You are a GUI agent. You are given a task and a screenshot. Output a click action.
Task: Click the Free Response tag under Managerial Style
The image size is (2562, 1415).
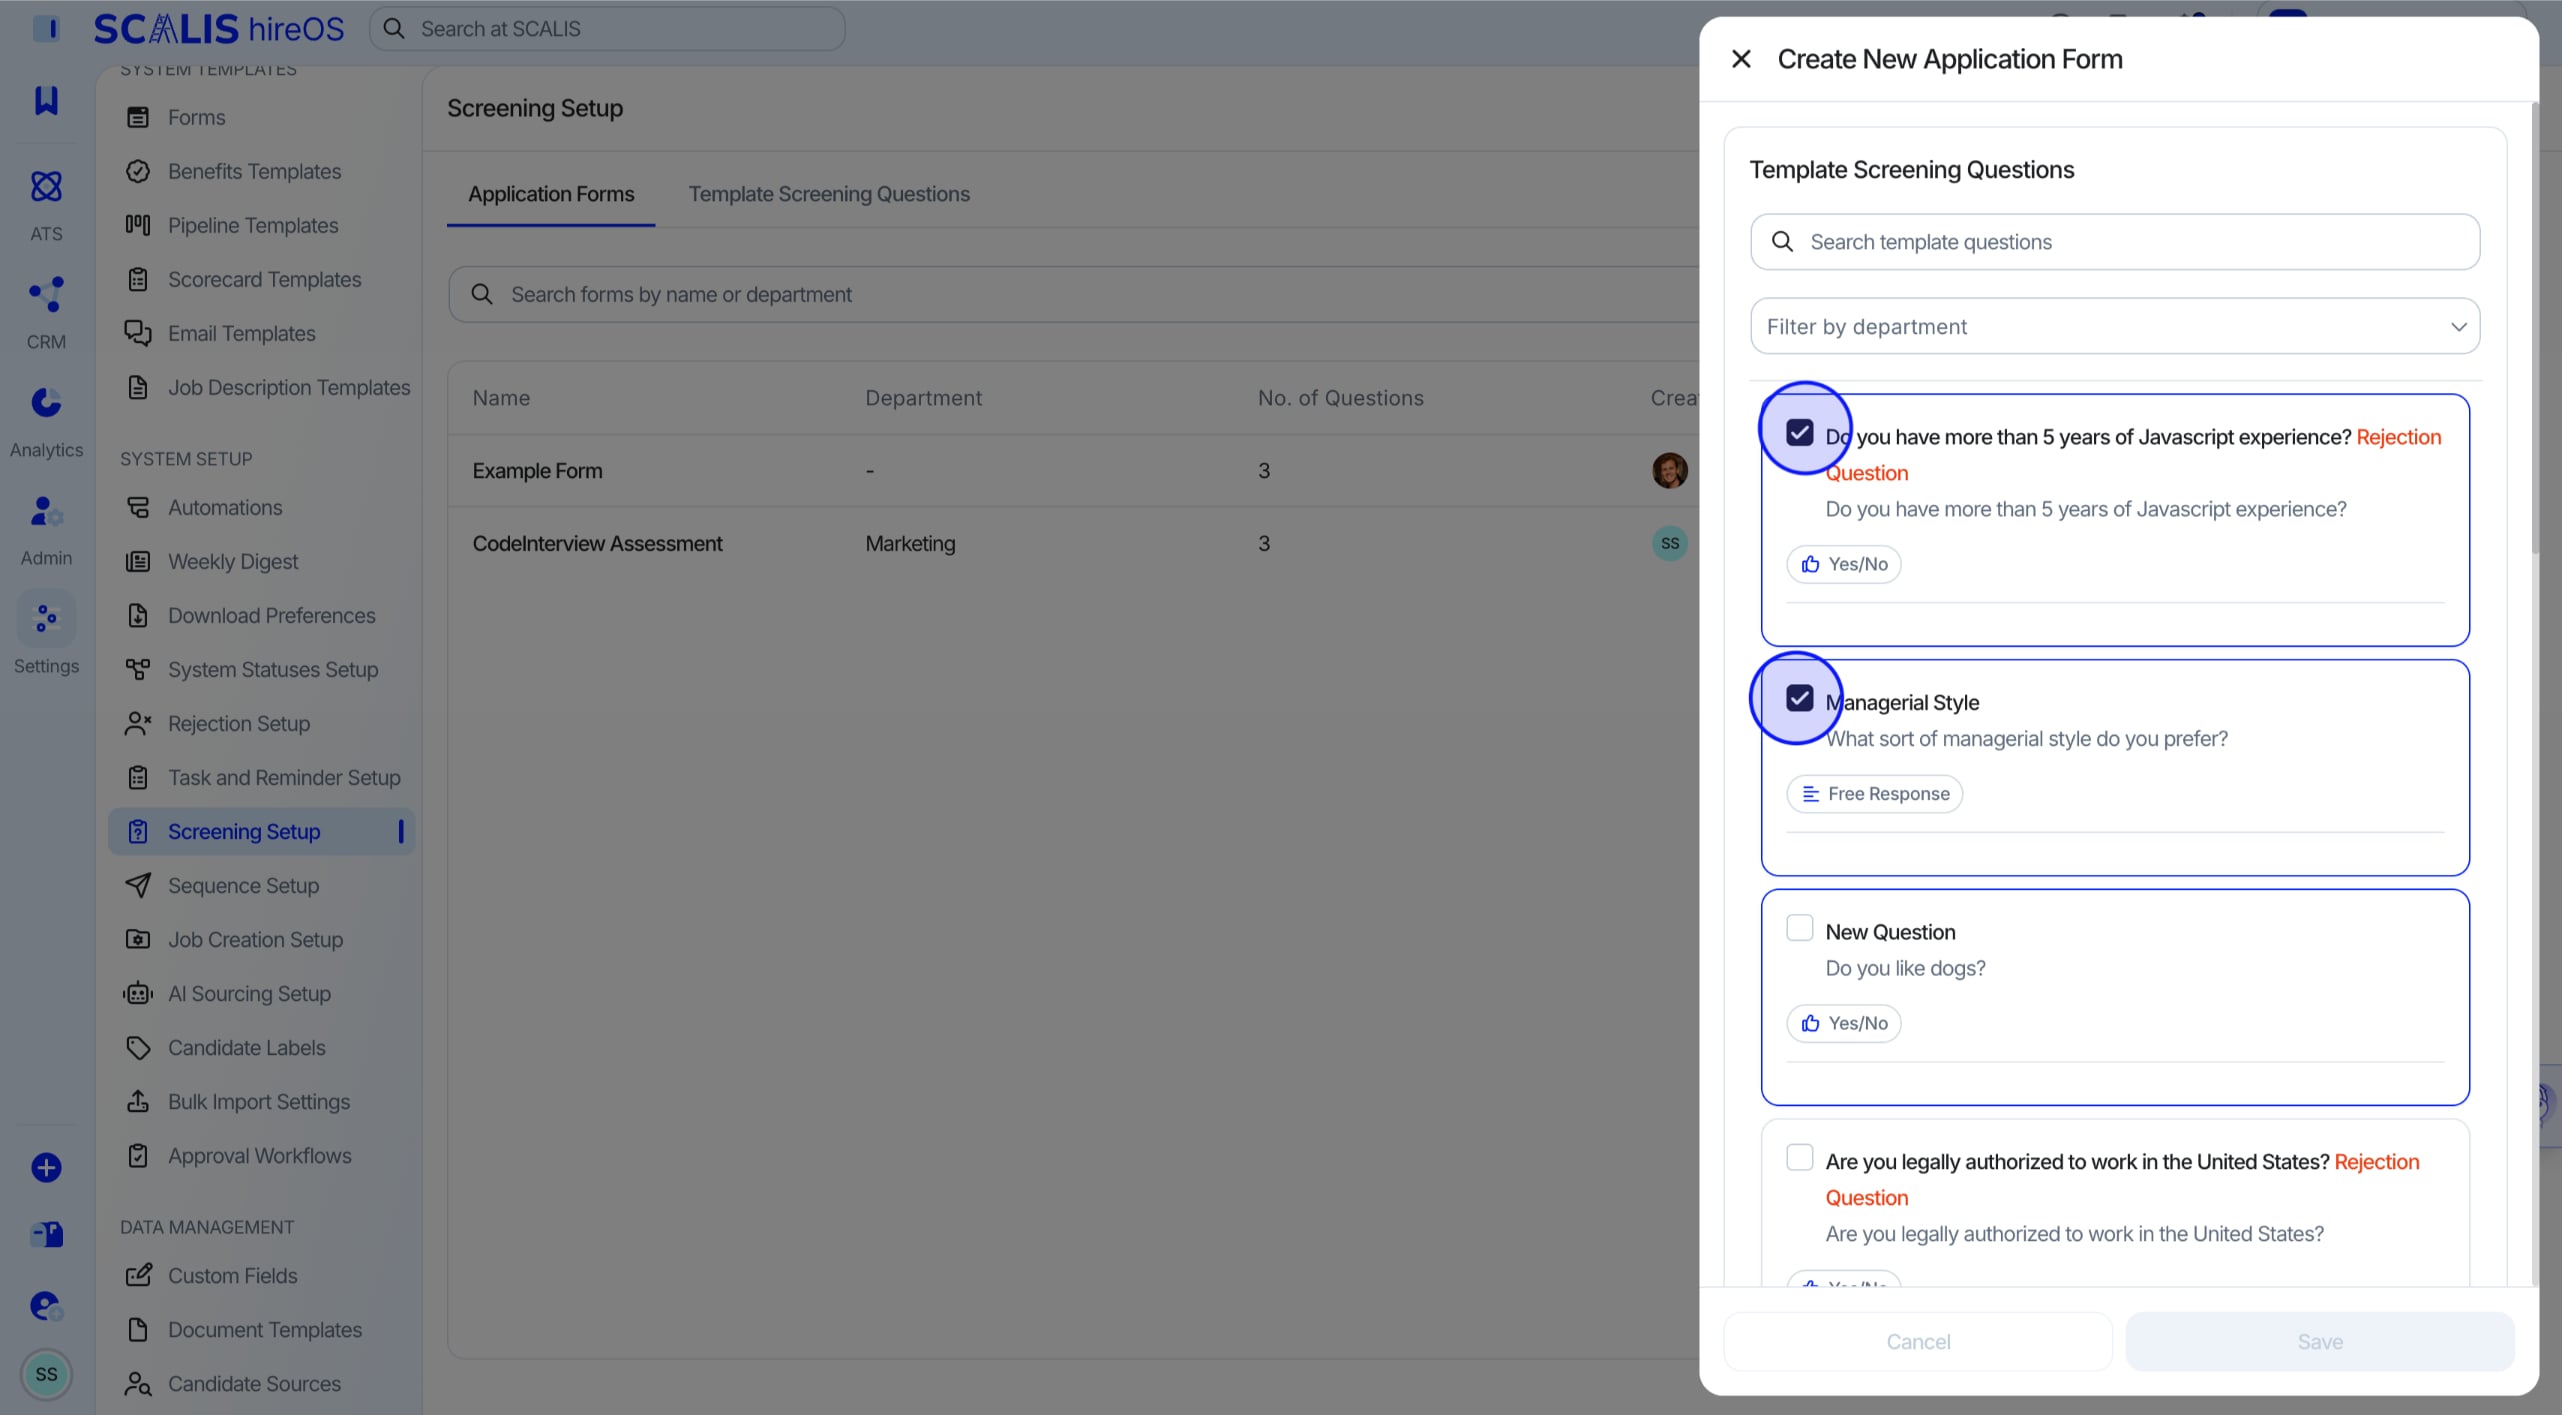pyautogui.click(x=1875, y=794)
